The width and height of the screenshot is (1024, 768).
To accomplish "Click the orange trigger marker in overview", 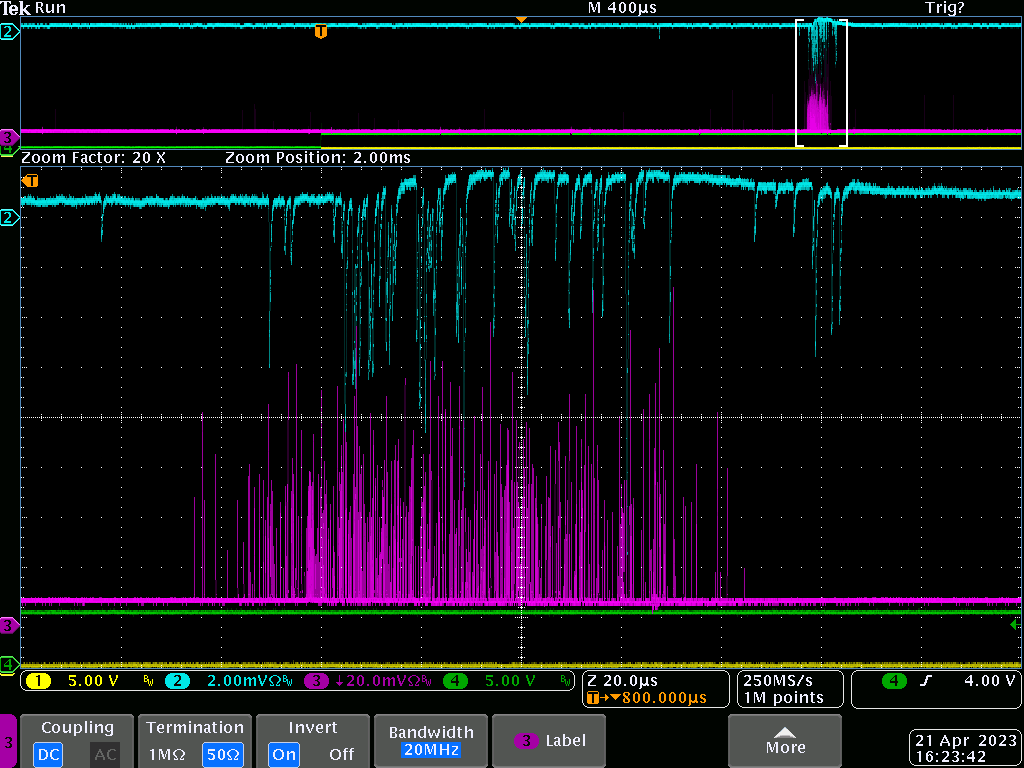I will (x=320, y=32).
